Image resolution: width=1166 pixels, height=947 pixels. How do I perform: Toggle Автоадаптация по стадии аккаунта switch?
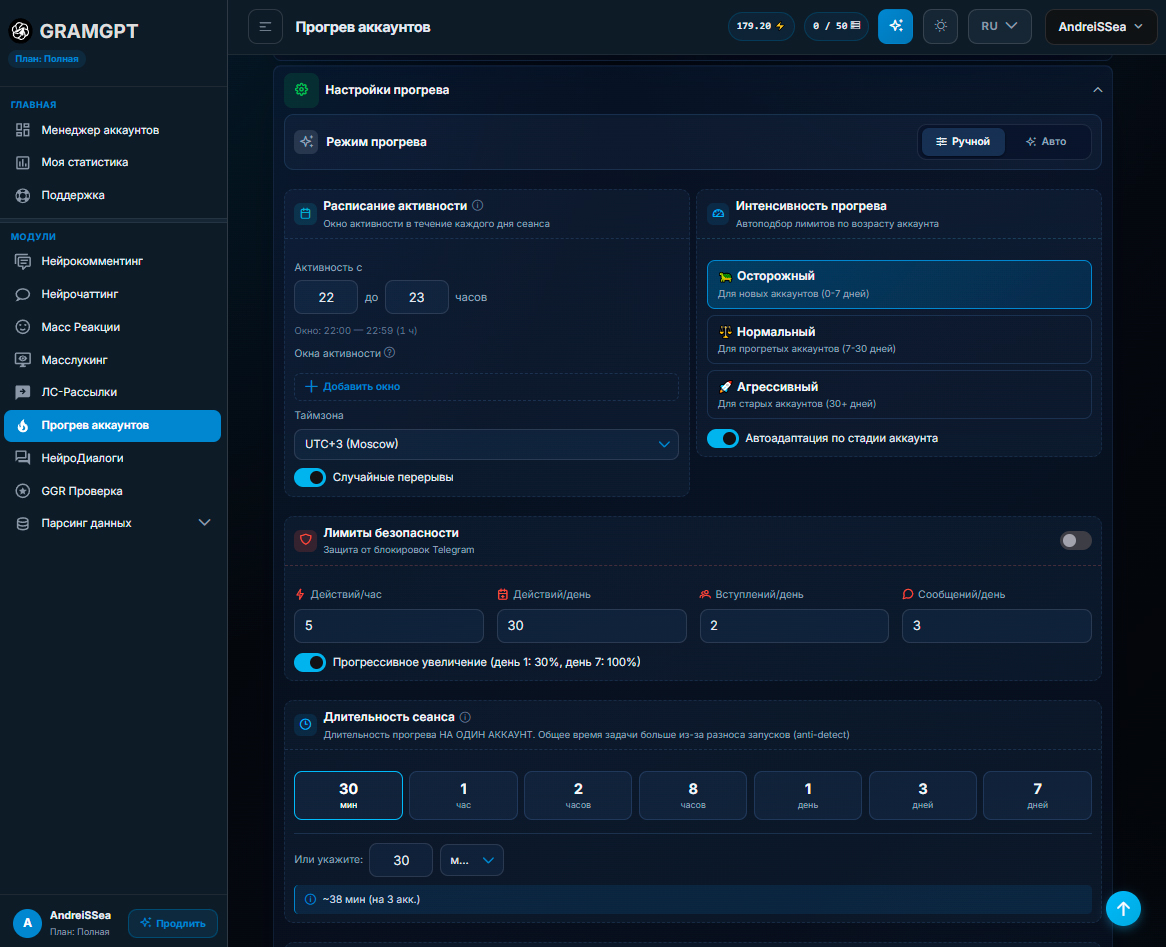pos(723,438)
